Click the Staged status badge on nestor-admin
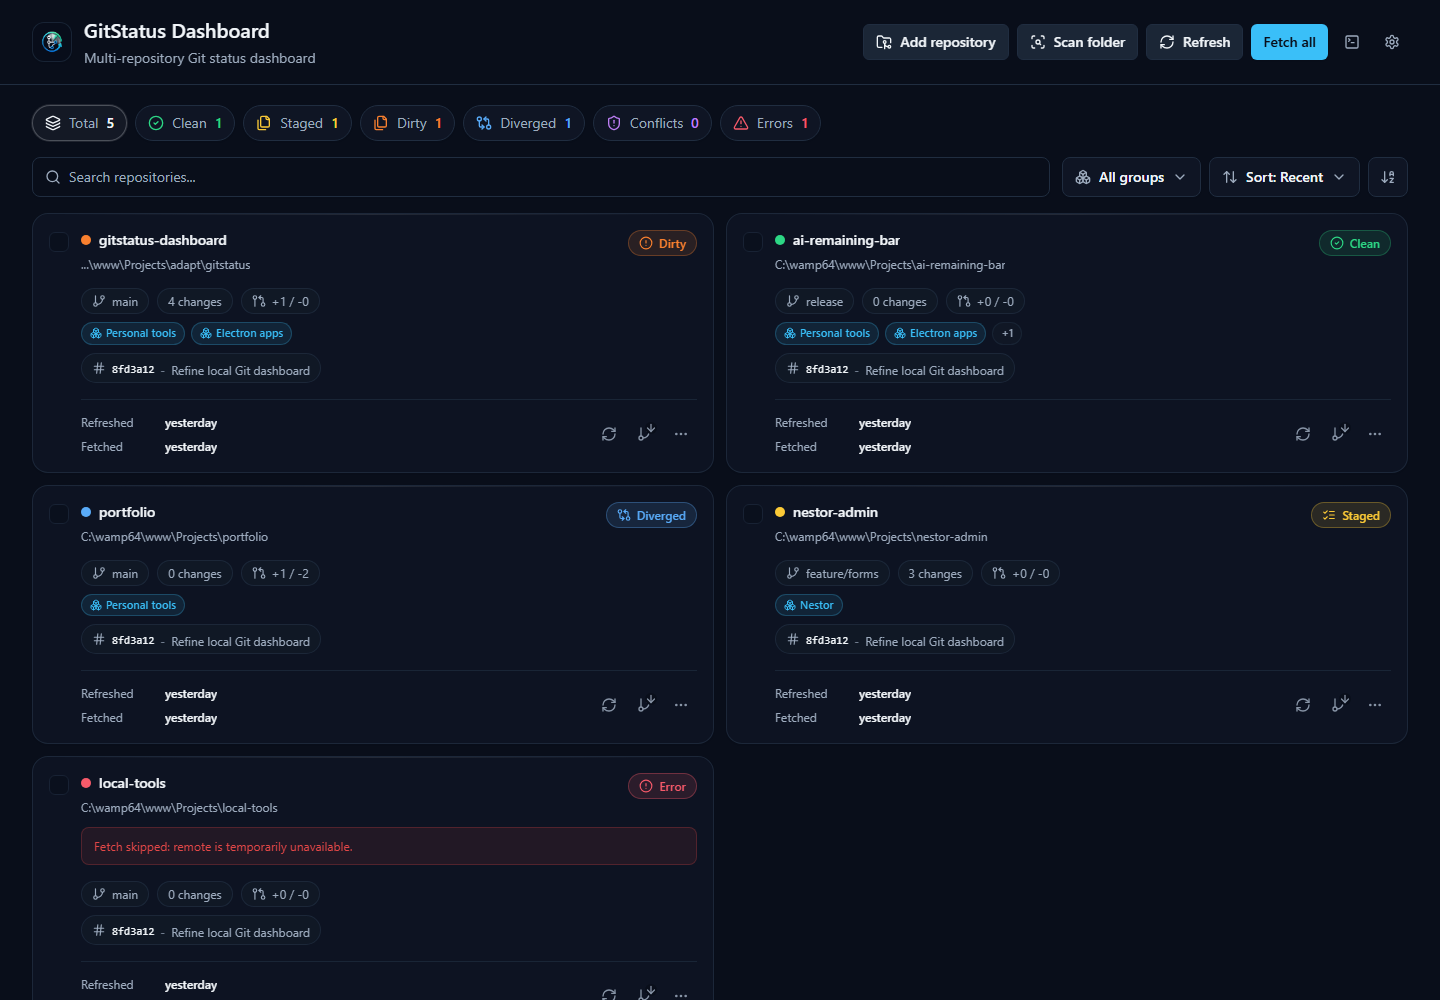Viewport: 1440px width, 1000px height. 1351,515
